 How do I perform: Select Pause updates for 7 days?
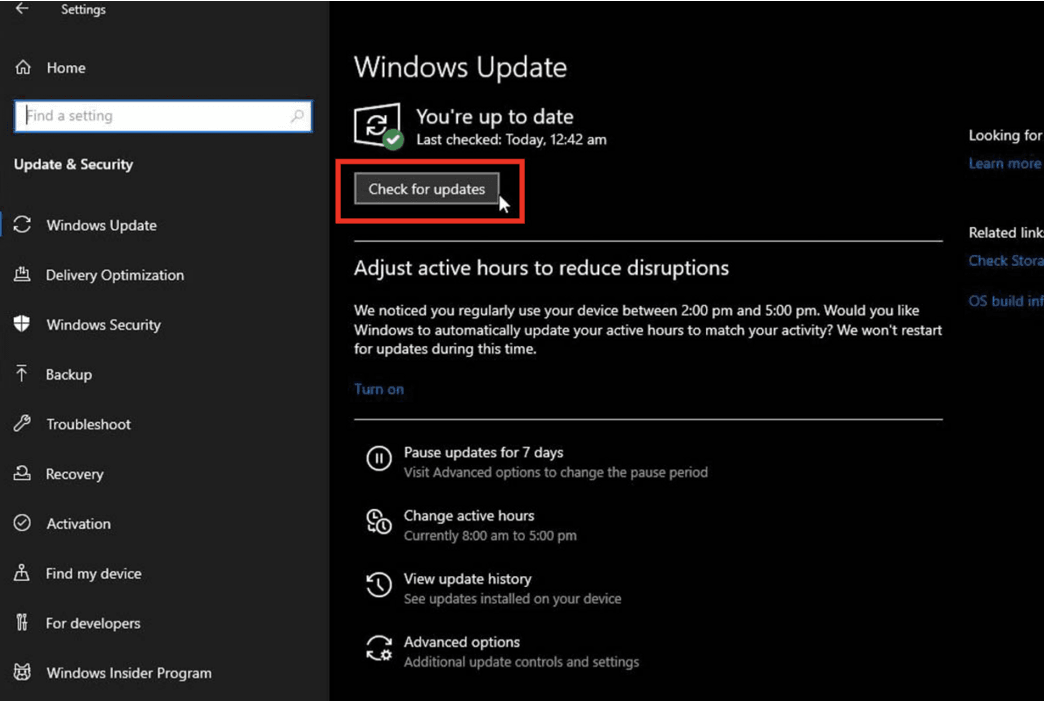point(483,453)
